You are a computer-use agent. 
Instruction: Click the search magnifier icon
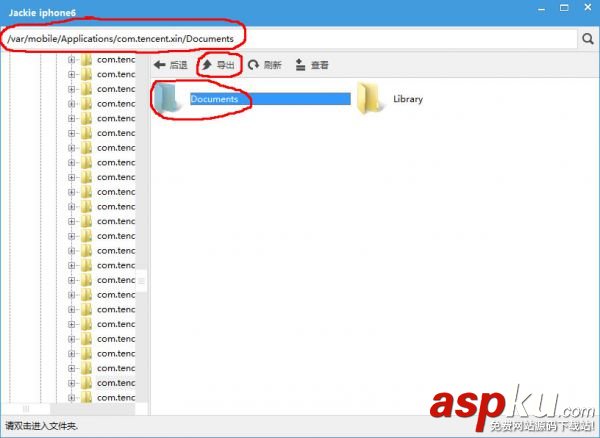(588, 39)
